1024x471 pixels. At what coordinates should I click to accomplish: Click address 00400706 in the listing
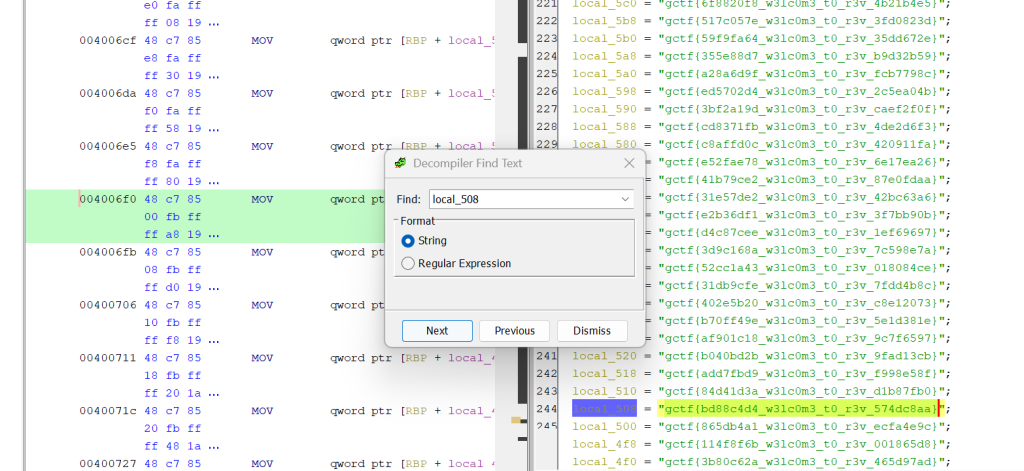point(108,305)
